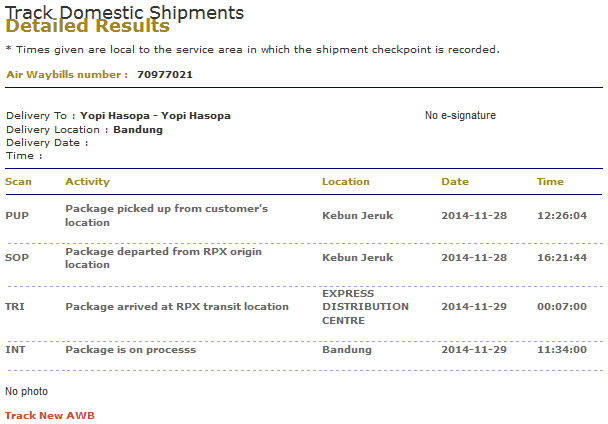The height and width of the screenshot is (424, 608).
Task: Click the Detailed Results heading
Action: point(87,27)
